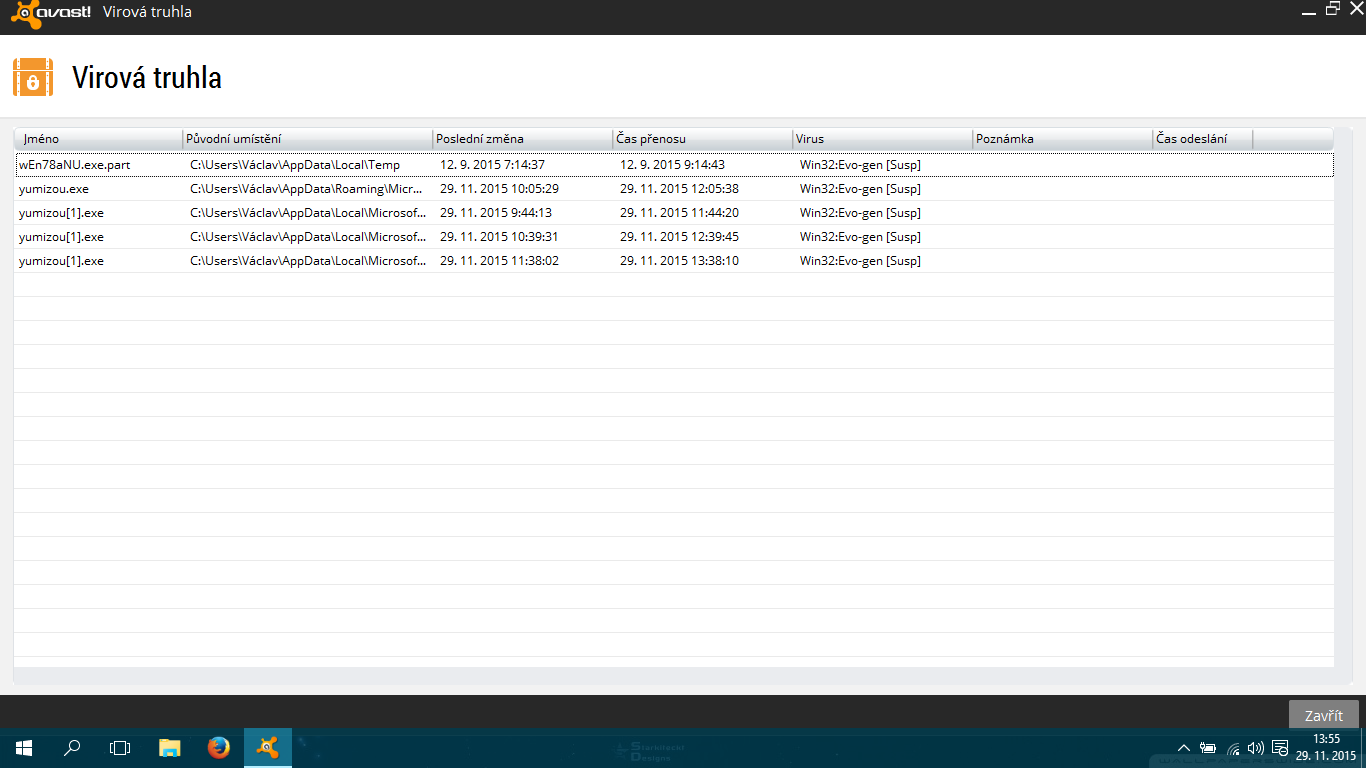The width and height of the screenshot is (1366, 768).
Task: Click the Local\Temp path cell
Action: [x=295, y=165]
